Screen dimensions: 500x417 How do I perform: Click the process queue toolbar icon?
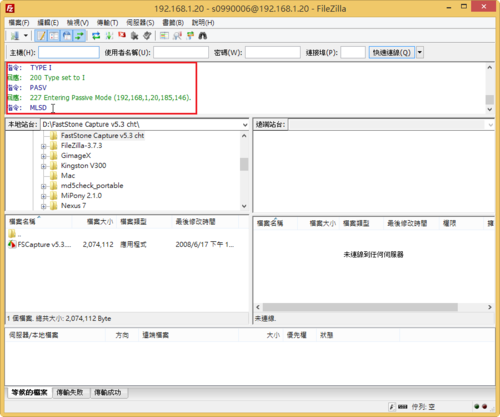tap(109, 36)
